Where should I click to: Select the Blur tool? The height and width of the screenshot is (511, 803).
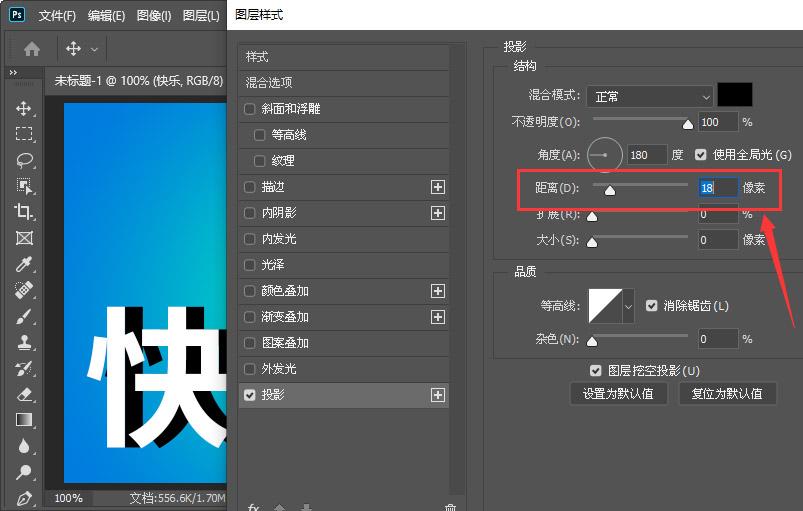24,446
